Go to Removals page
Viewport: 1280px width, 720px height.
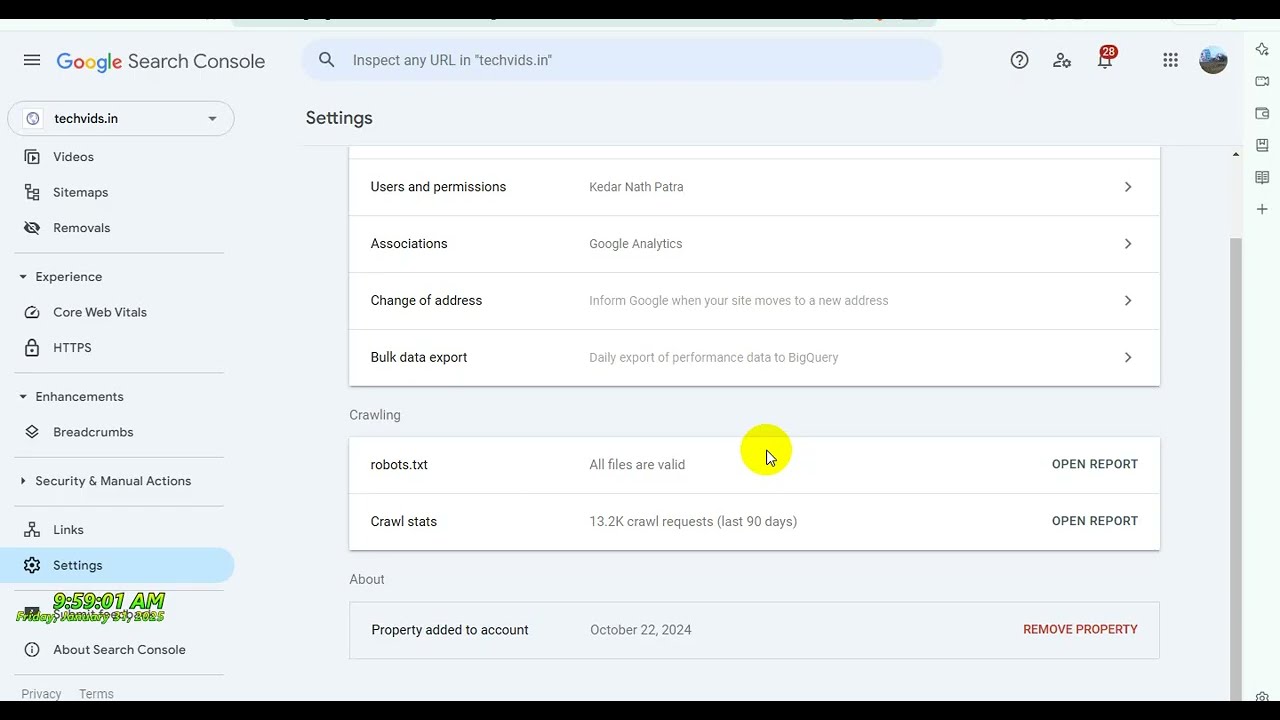pyautogui.click(x=81, y=228)
